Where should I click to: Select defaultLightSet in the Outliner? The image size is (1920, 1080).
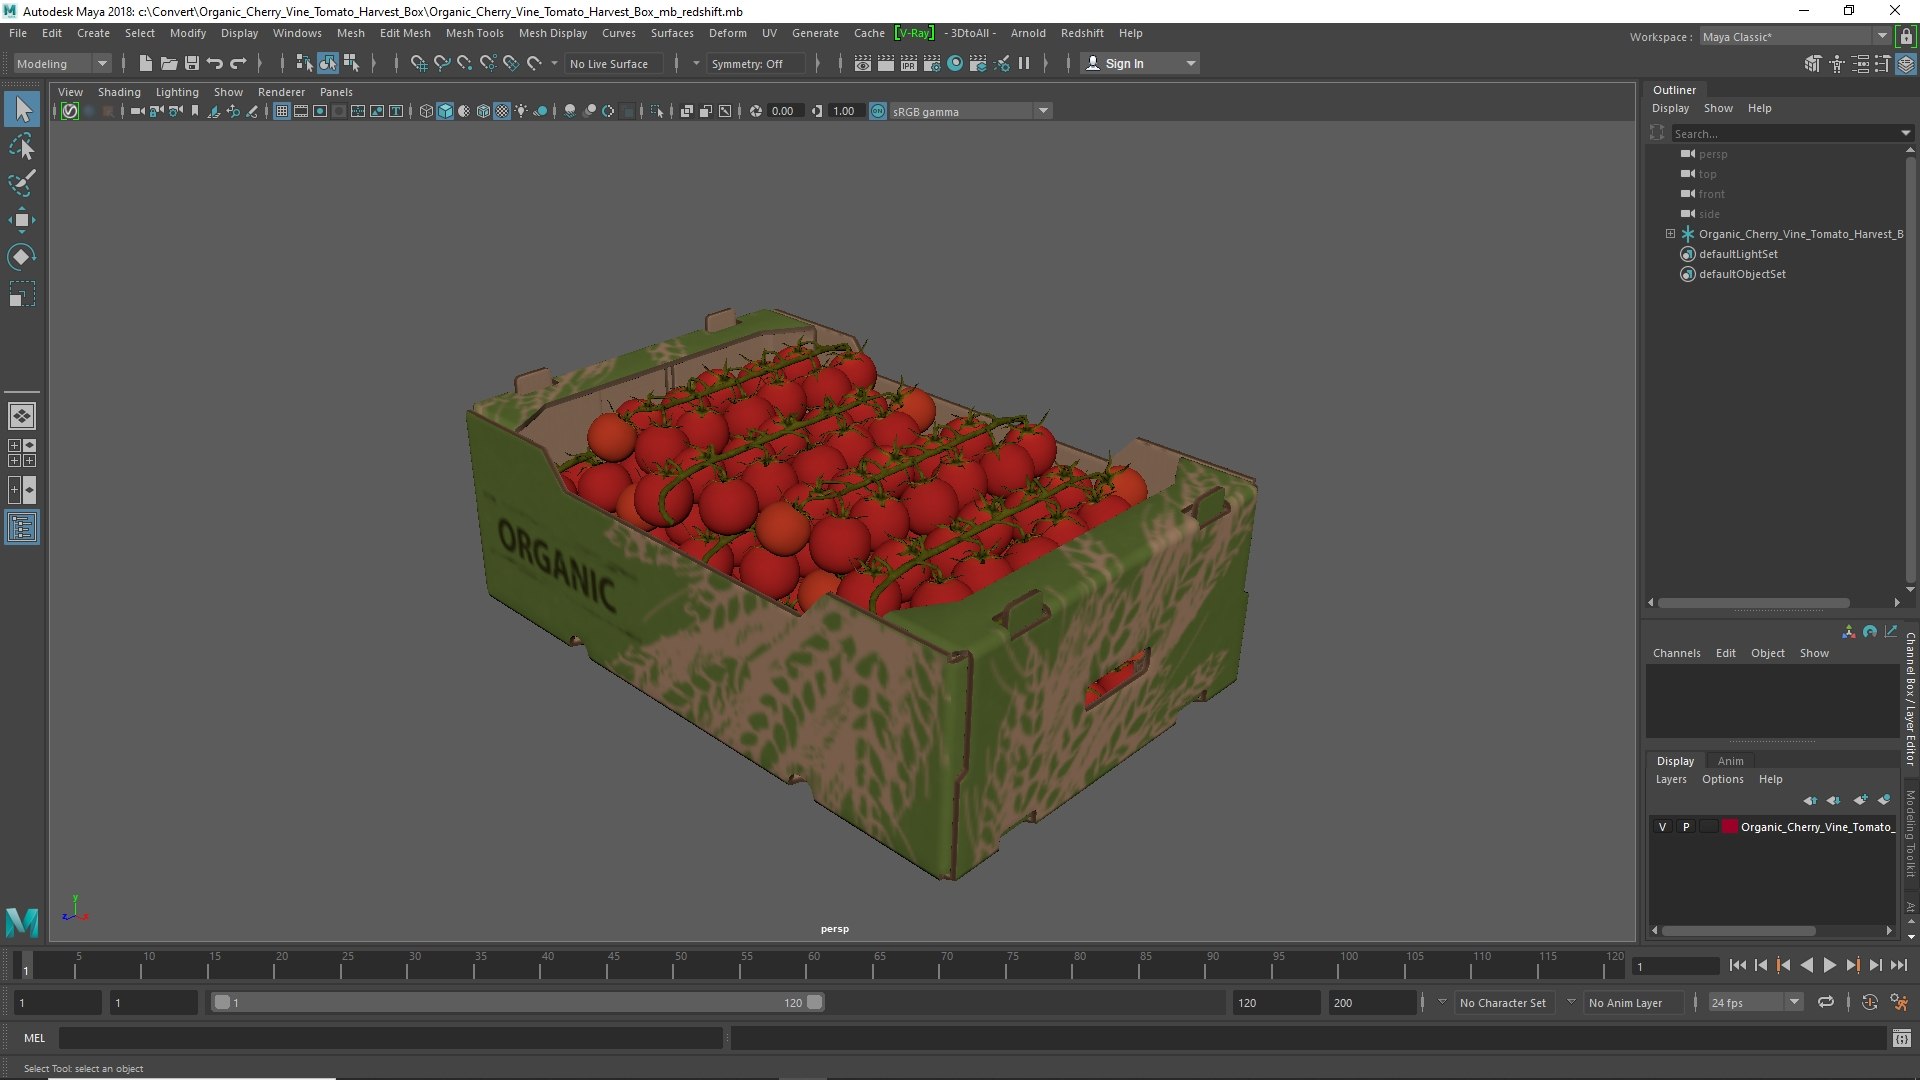[x=1738, y=254]
